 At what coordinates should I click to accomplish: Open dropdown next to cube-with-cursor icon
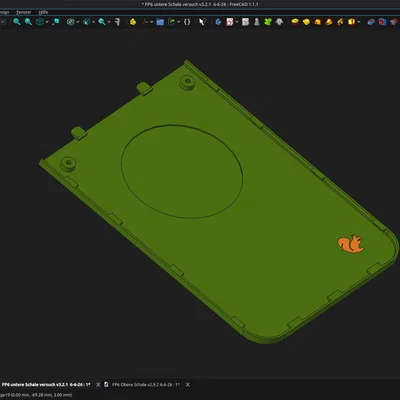point(93,22)
